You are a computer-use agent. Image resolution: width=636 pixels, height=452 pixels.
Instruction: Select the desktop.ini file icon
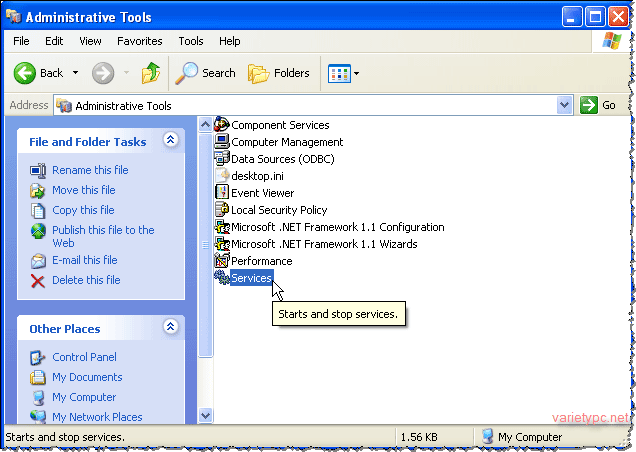point(222,175)
